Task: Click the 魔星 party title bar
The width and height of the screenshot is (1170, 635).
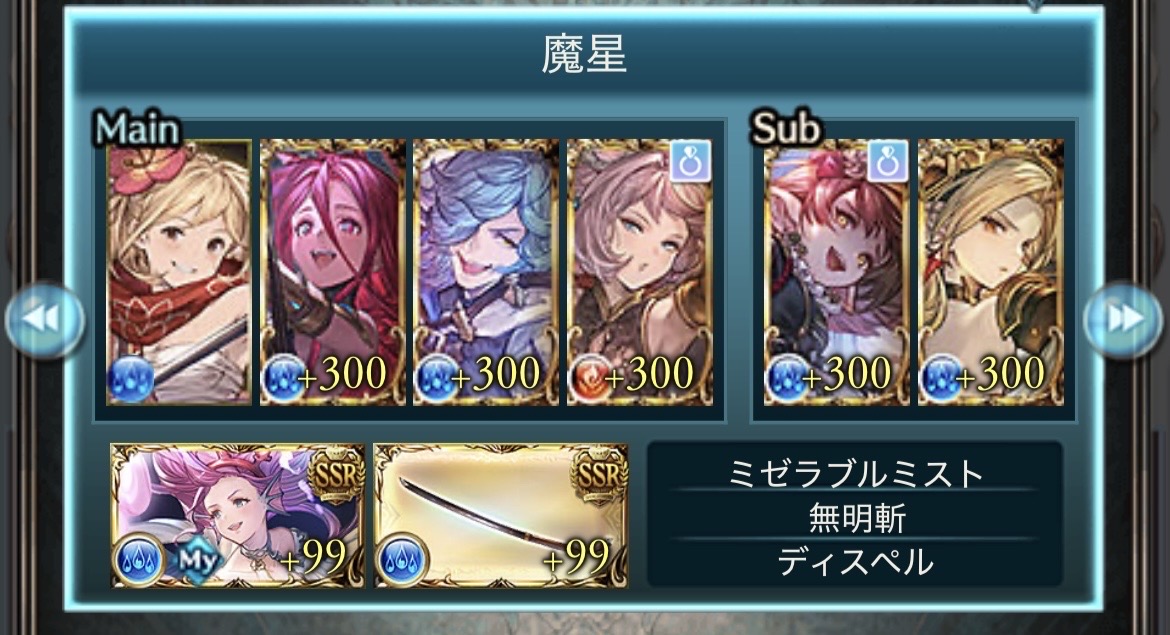Action: click(x=584, y=56)
